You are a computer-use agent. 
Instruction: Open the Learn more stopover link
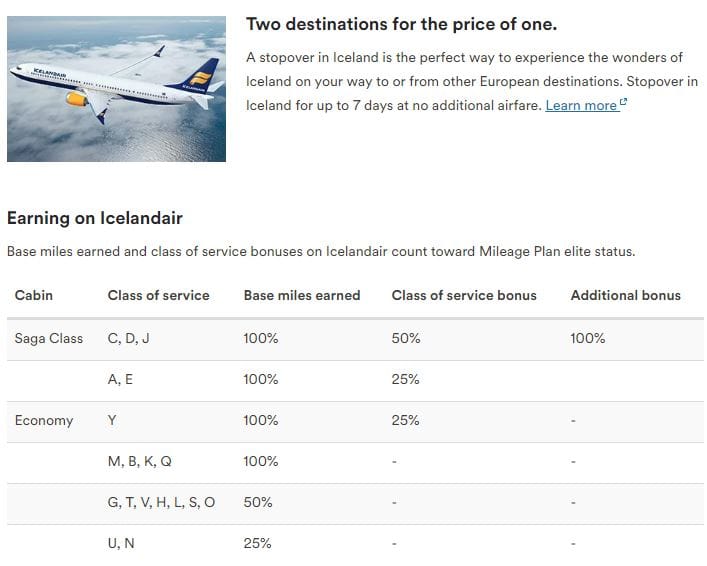click(x=580, y=105)
